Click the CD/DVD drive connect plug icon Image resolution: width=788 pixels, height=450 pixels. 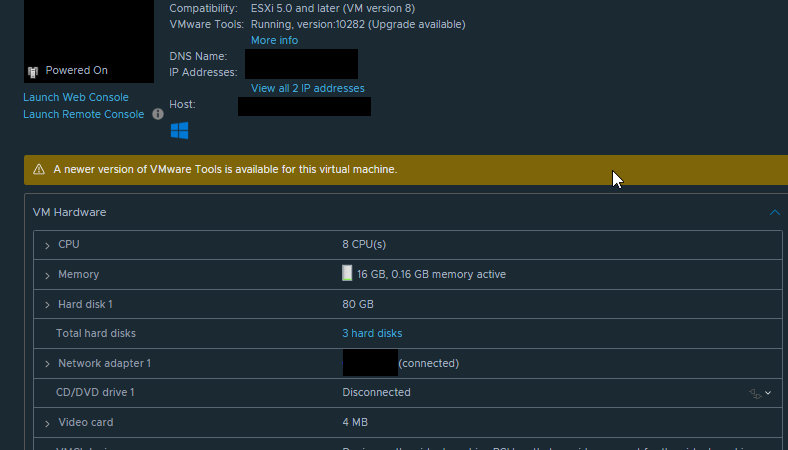(x=756, y=393)
